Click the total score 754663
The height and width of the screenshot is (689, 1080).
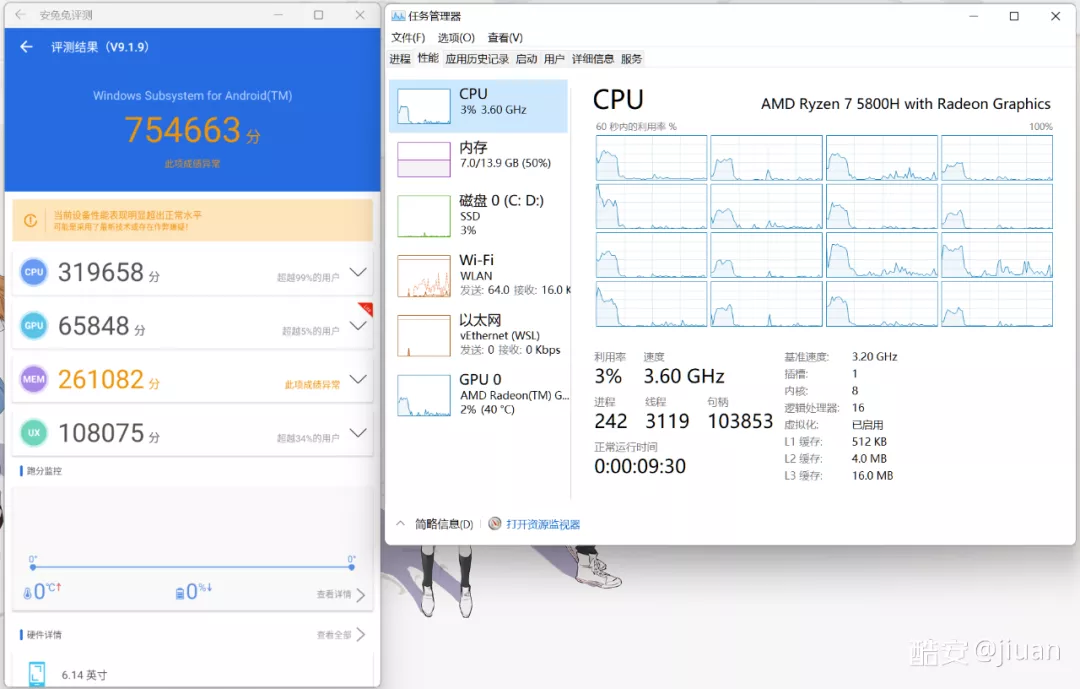183,130
